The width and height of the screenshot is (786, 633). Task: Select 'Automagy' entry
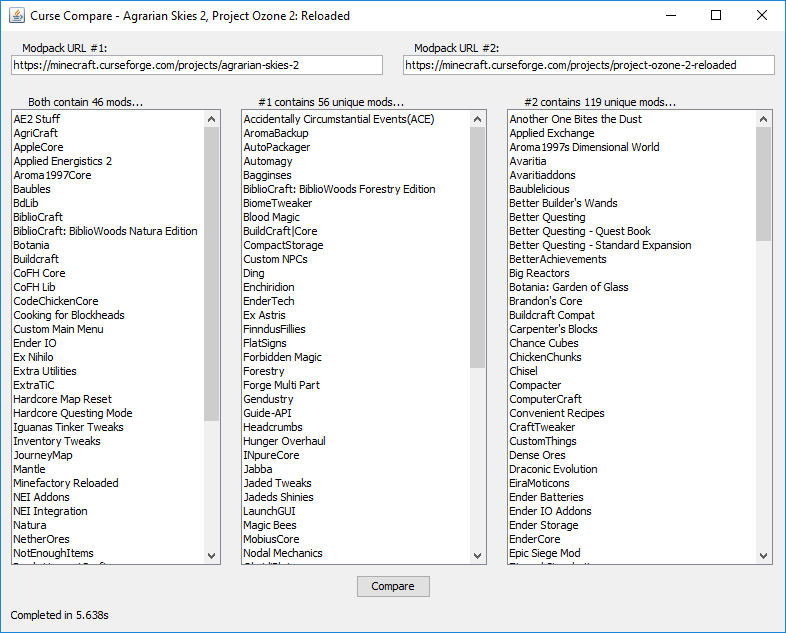[x=268, y=161]
